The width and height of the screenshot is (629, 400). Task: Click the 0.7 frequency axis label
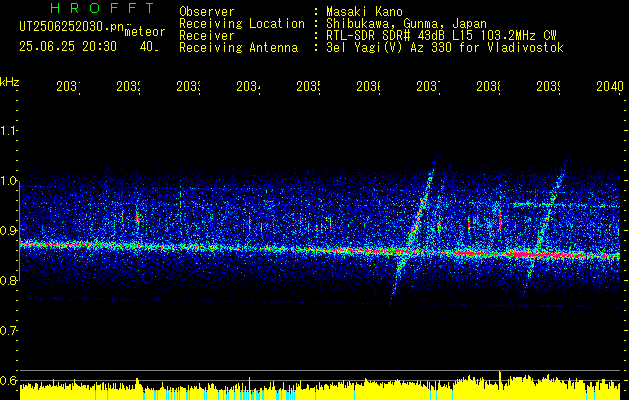8,331
